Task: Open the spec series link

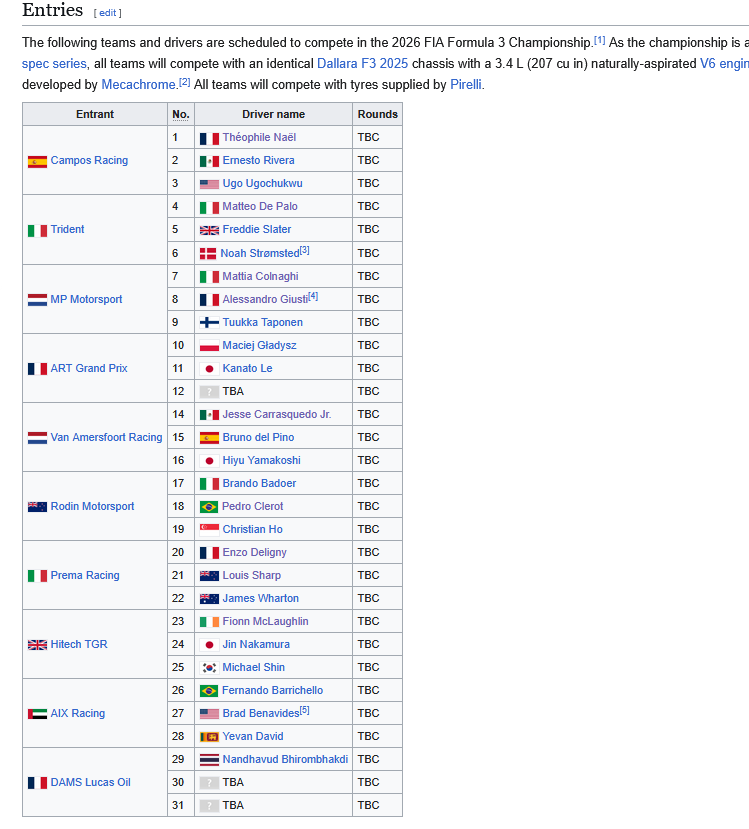Action: coord(54,63)
